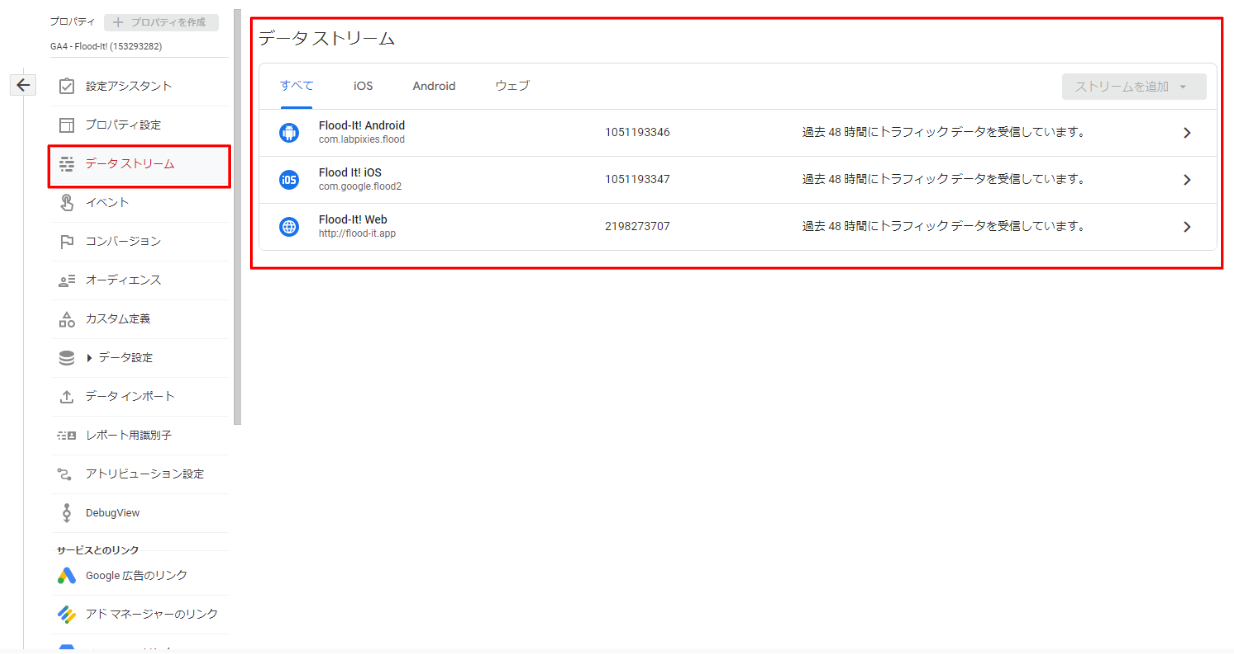This screenshot has width=1234, height=654.
Task: Click Android row traffic status text
Action: coord(943,133)
